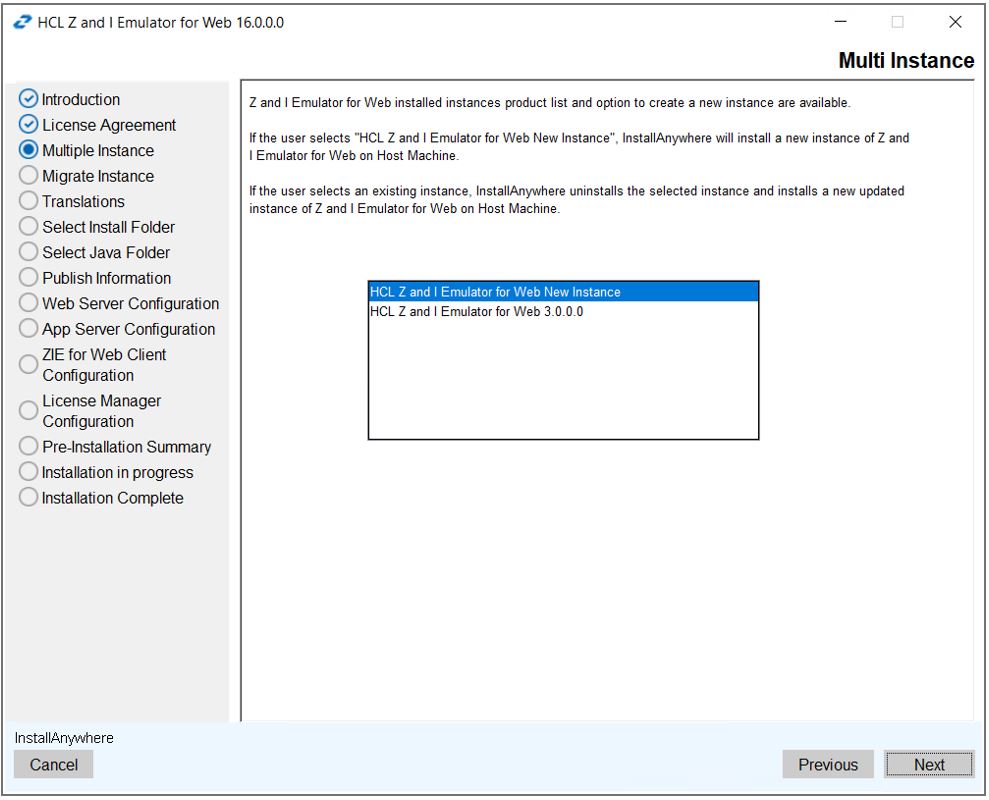Viewport: 989px width, 800px height.
Task: Click the App Server Configuration step circle
Action: pyautogui.click(x=28, y=328)
